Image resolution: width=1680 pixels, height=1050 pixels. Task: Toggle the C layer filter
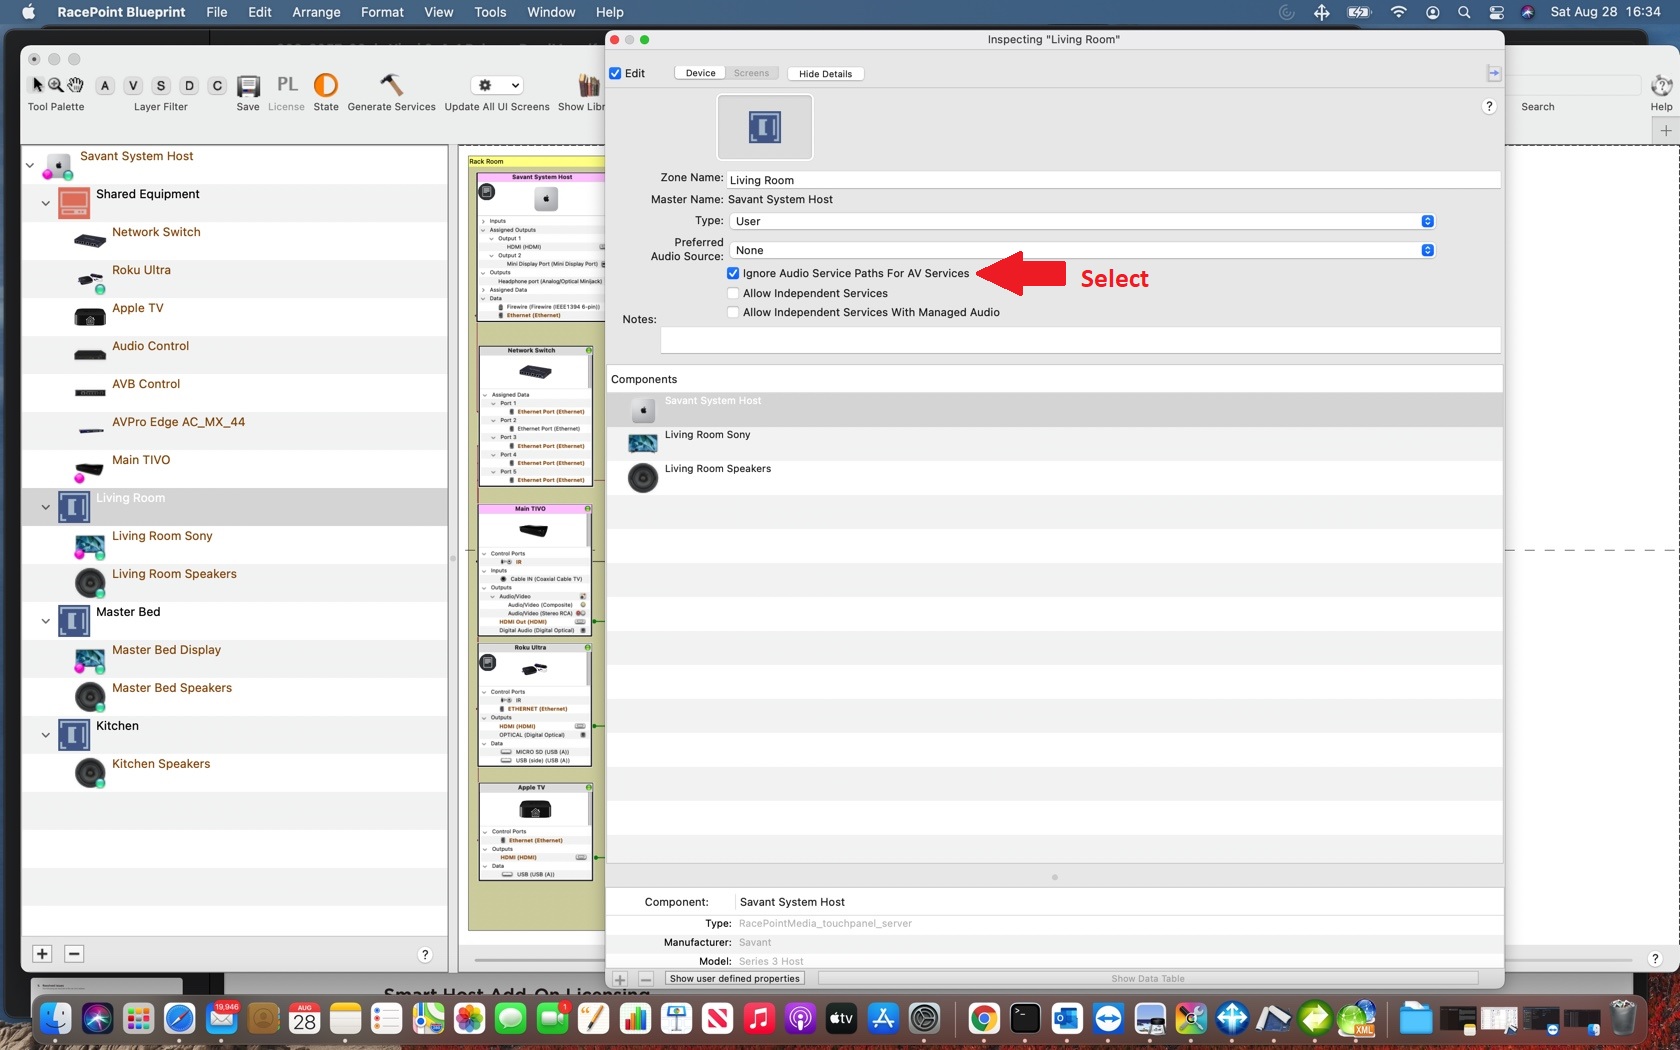tap(217, 86)
